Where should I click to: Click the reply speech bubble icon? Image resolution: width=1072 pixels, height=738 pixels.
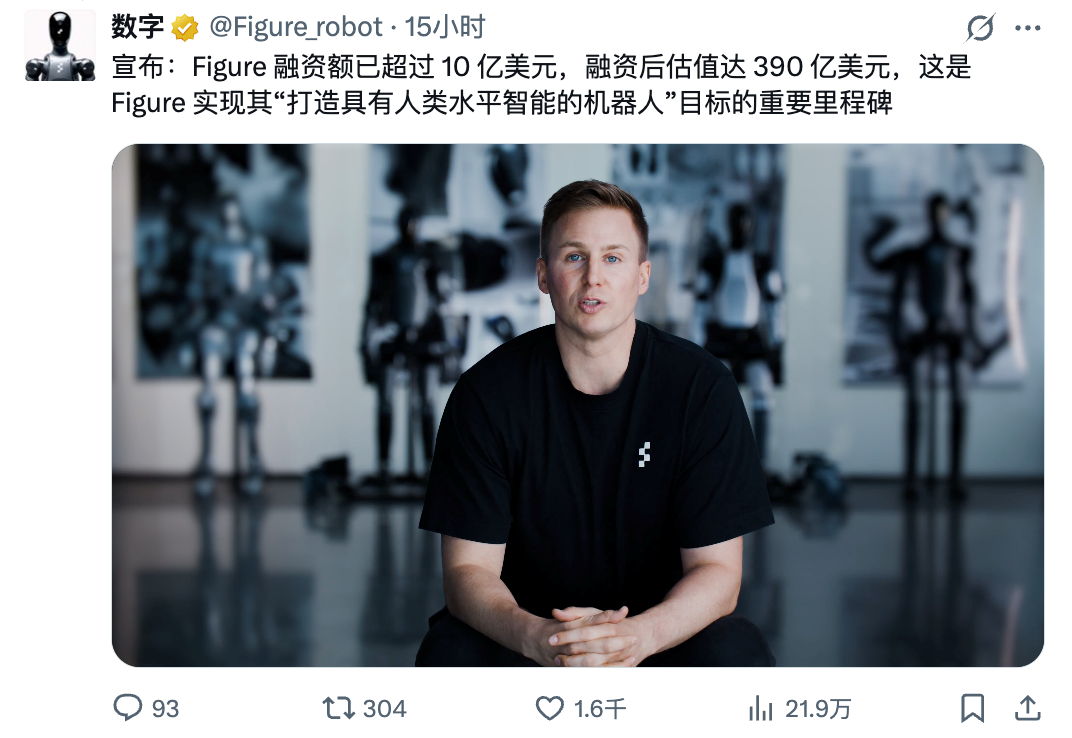click(127, 708)
